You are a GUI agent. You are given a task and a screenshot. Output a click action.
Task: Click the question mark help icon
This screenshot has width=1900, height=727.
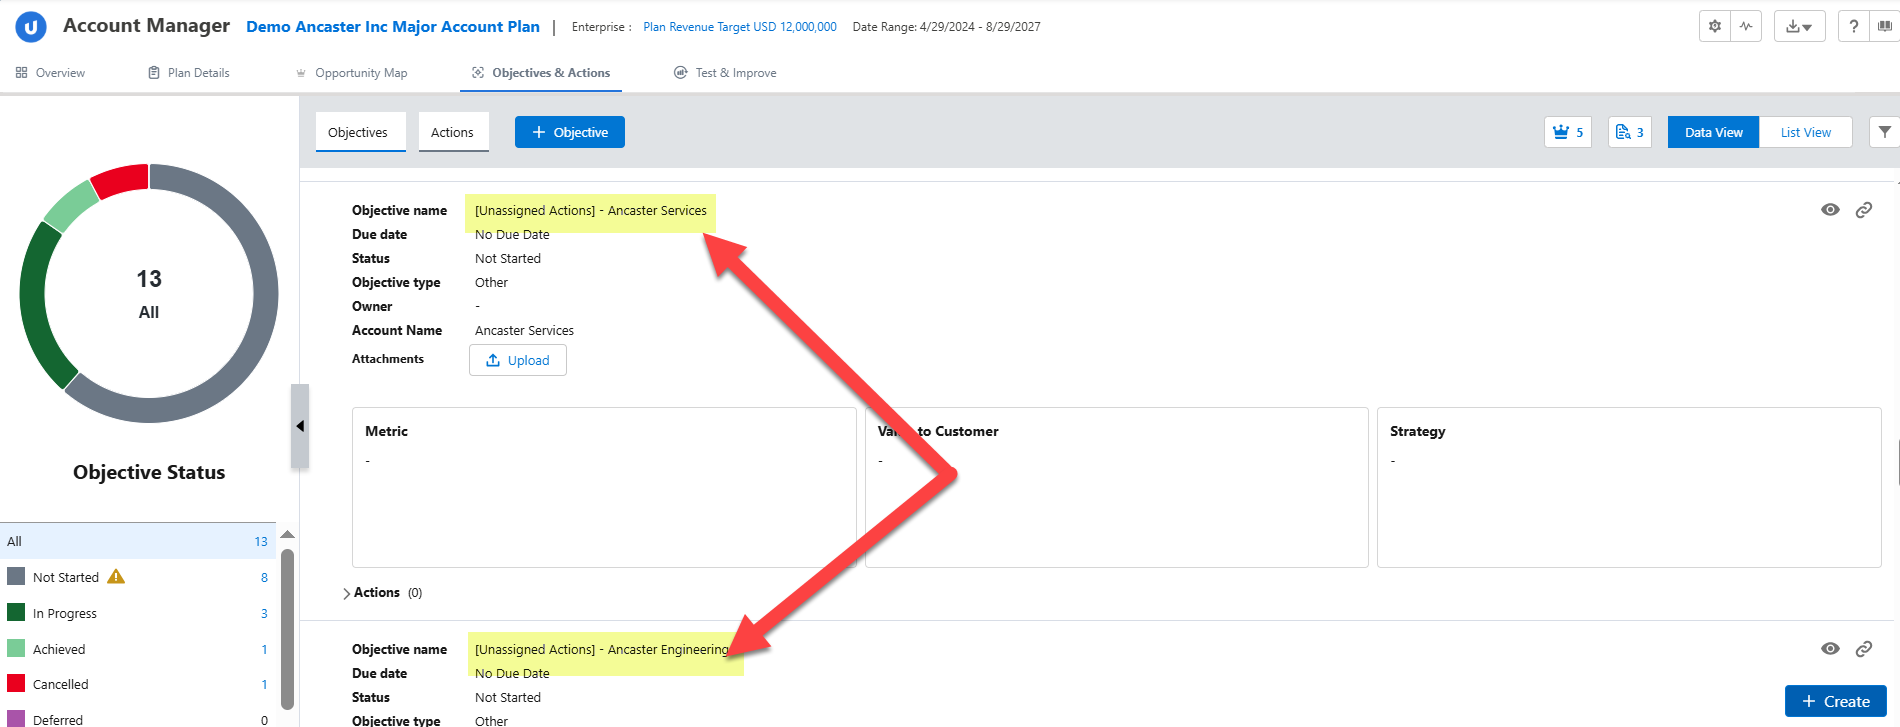(1854, 27)
